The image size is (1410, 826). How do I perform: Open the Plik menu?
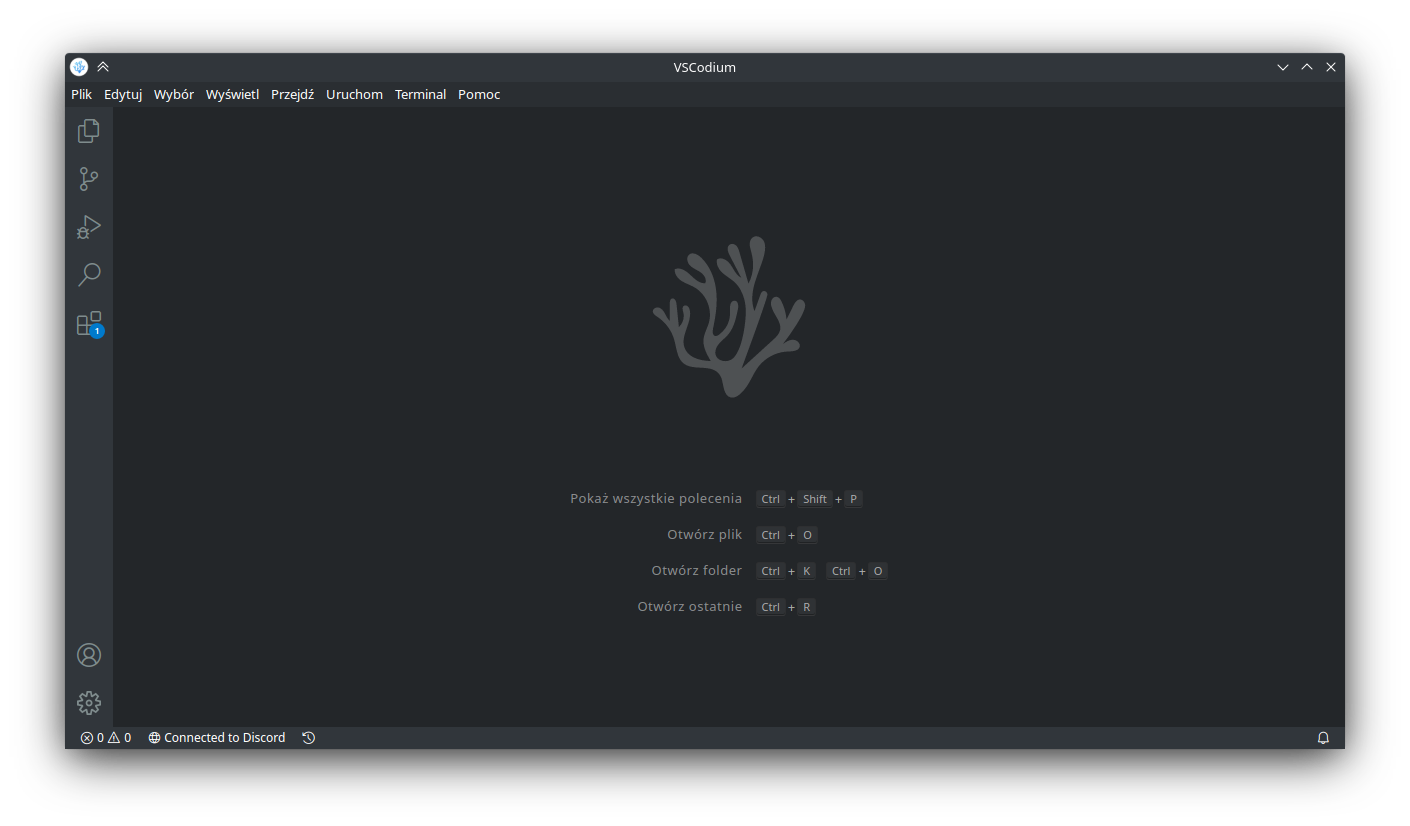coord(81,95)
